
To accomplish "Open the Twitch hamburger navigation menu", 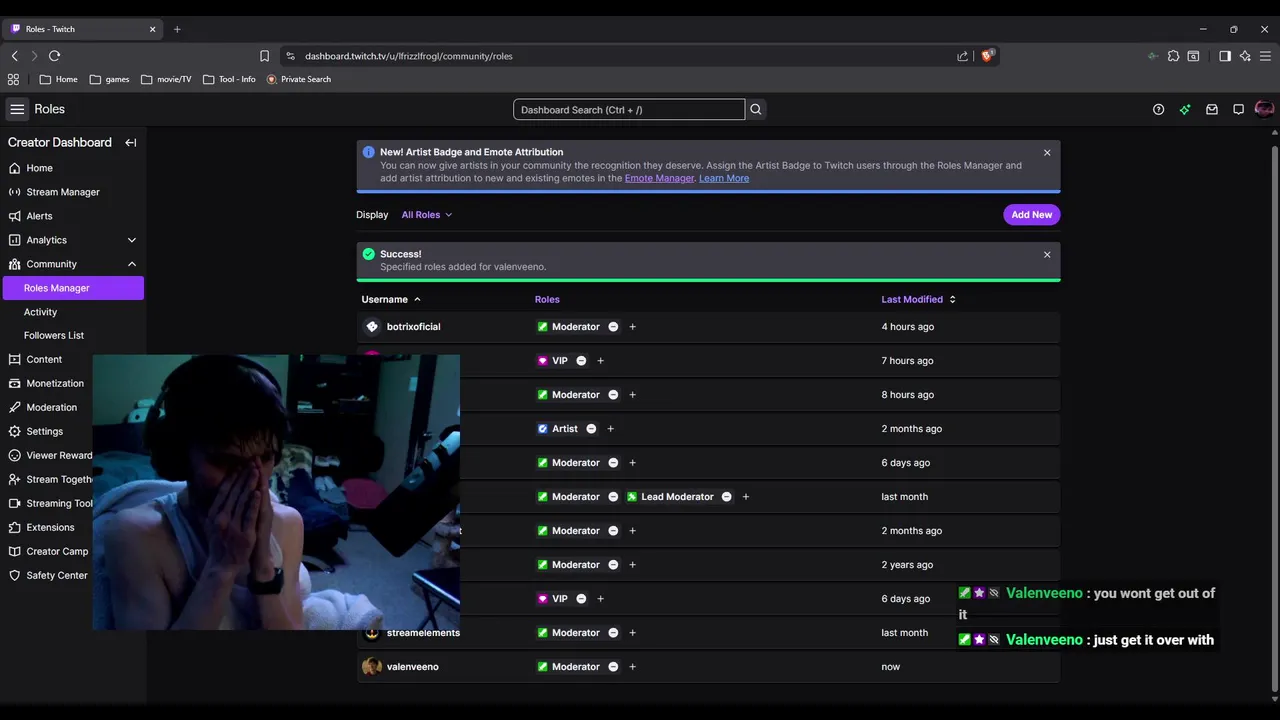I will (x=17, y=109).
